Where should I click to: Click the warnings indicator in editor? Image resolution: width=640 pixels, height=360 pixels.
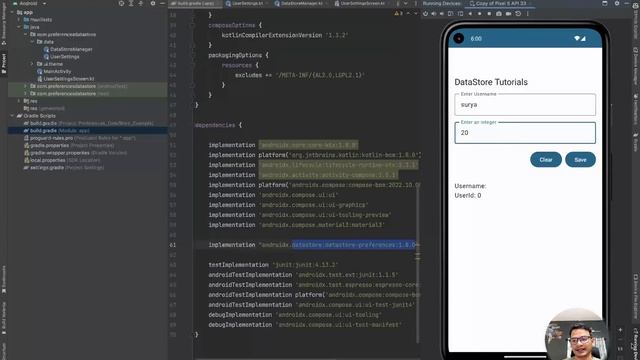[398, 13]
